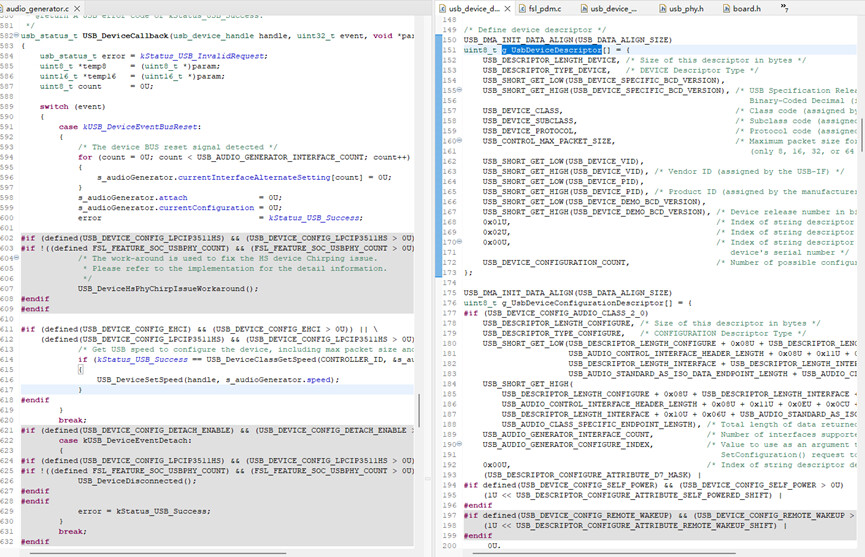The height and width of the screenshot is (557, 865).
Task: Click the selected g_UsbDeviceDescriptor identifier
Action: point(551,50)
